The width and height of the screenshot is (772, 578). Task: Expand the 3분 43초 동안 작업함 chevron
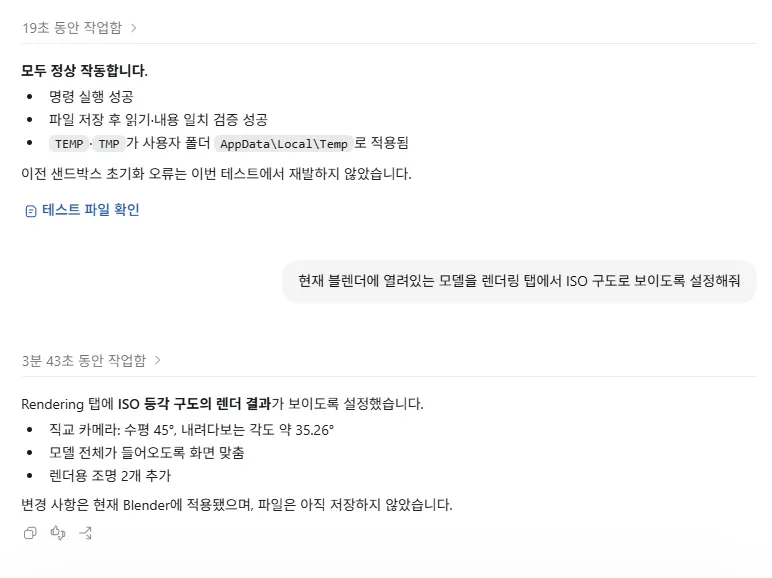158,360
